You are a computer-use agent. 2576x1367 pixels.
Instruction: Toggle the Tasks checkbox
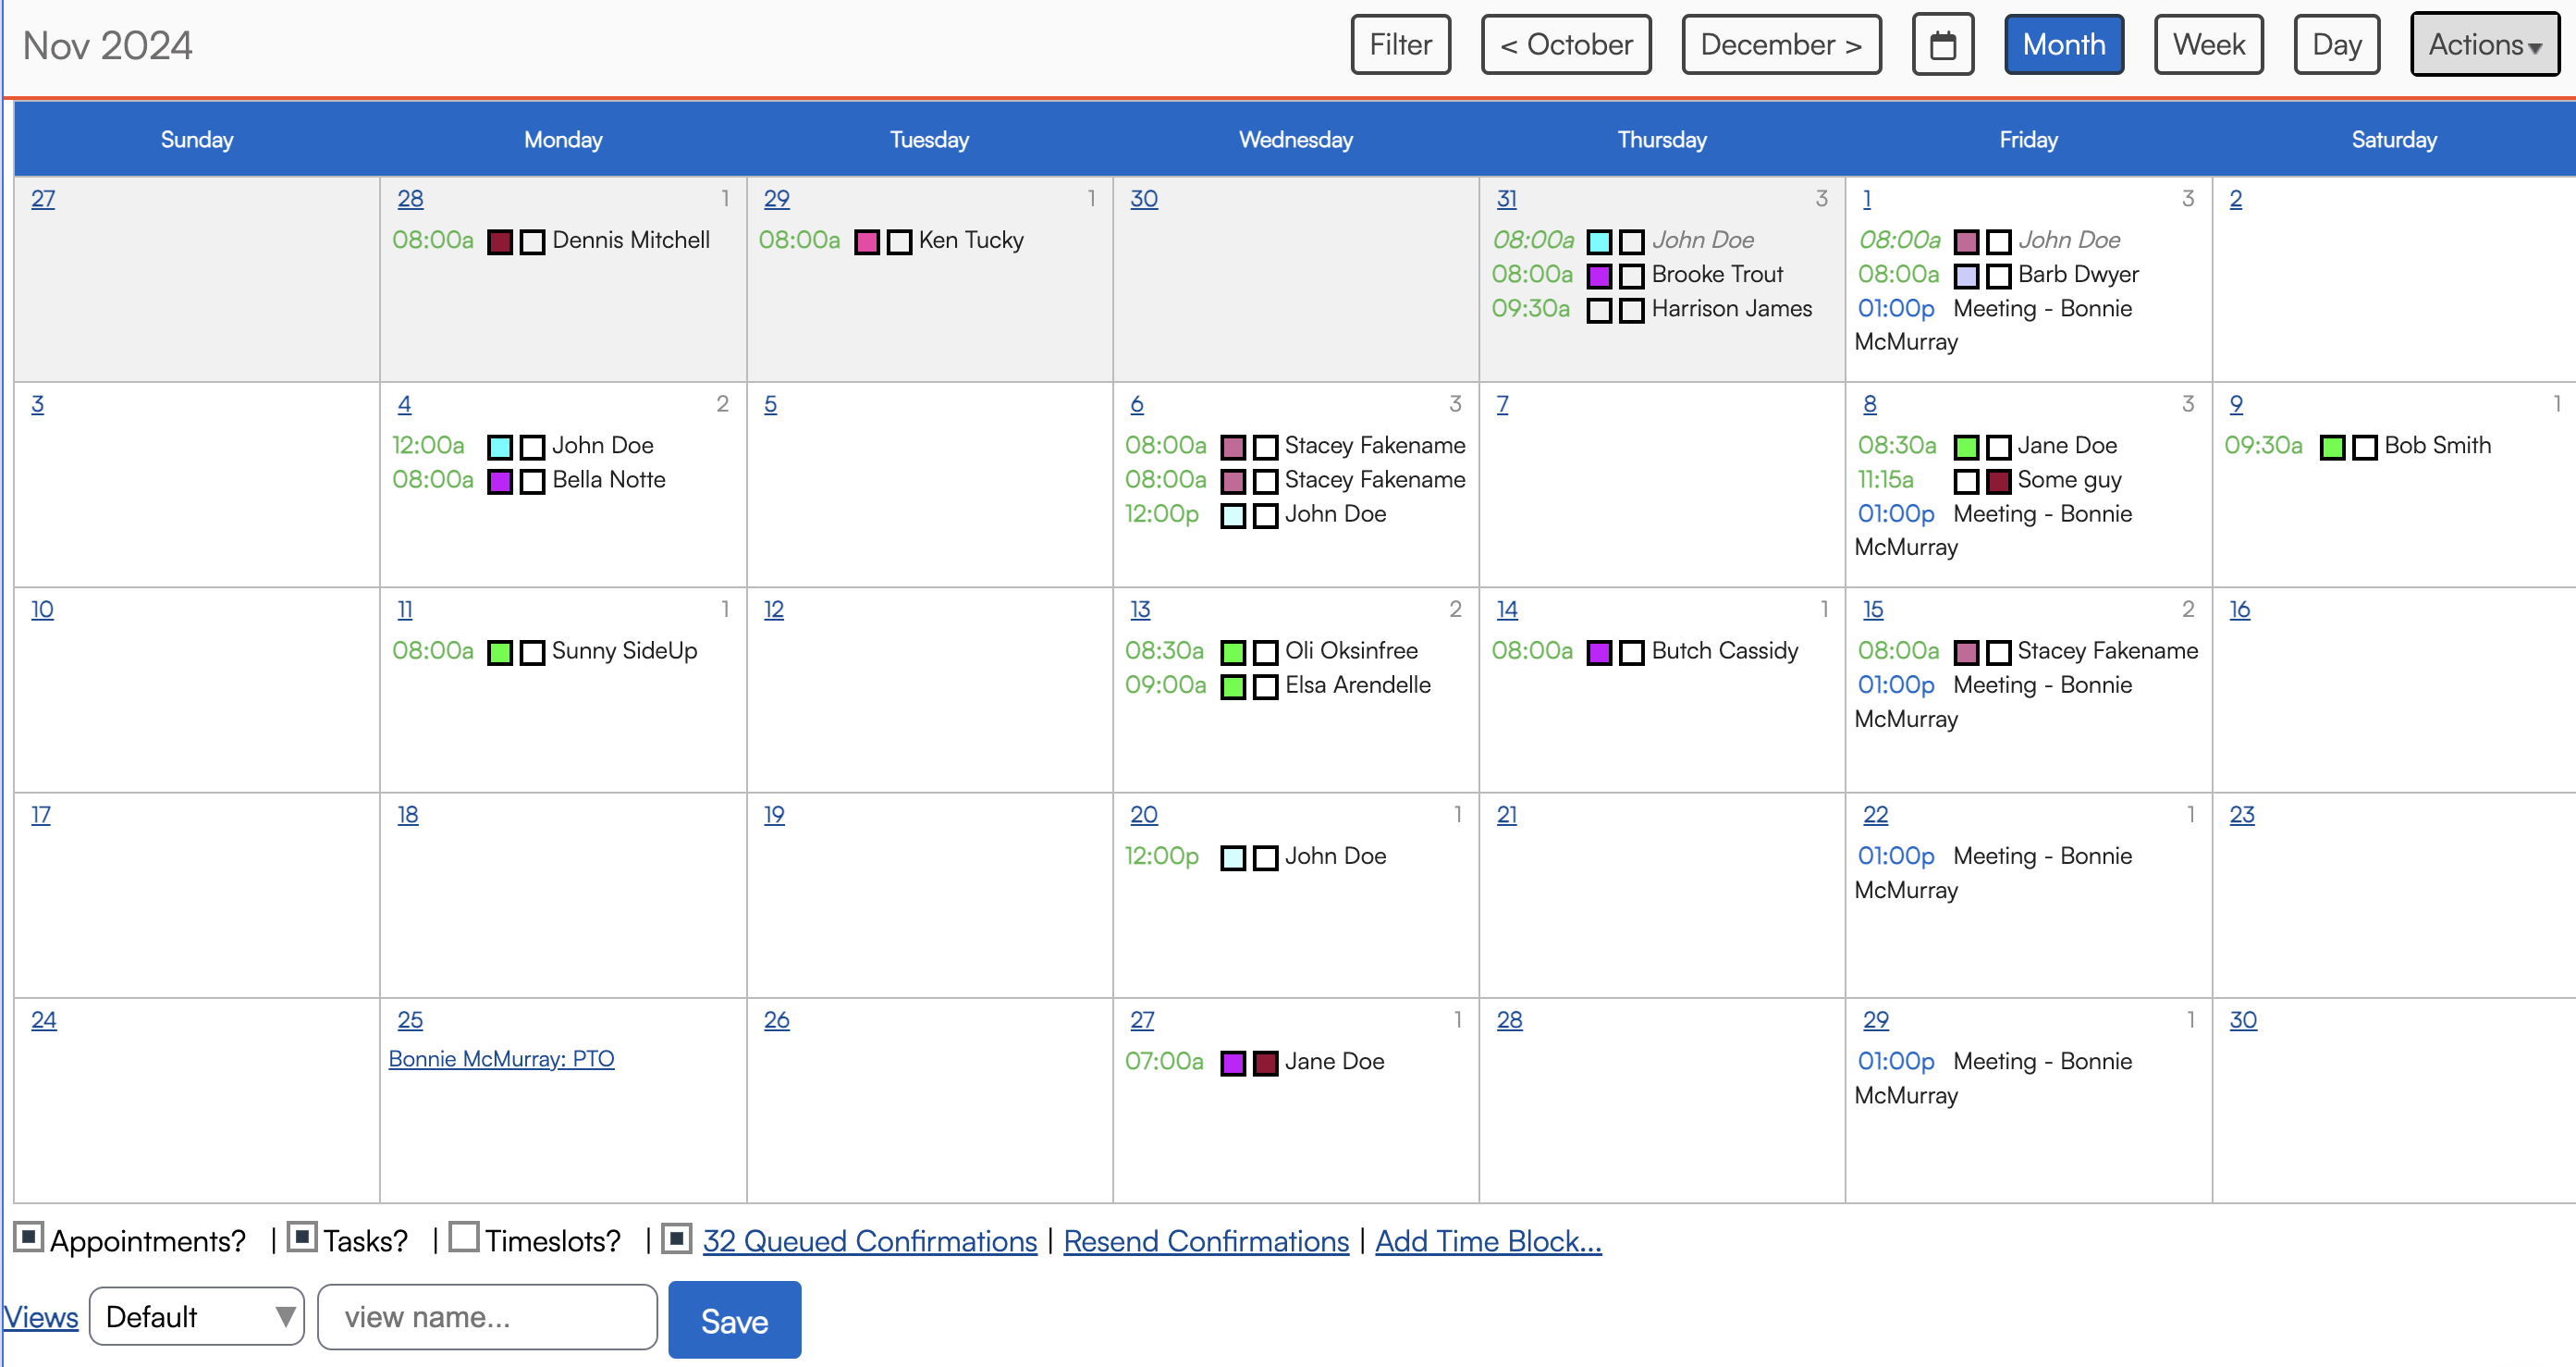coord(302,1238)
